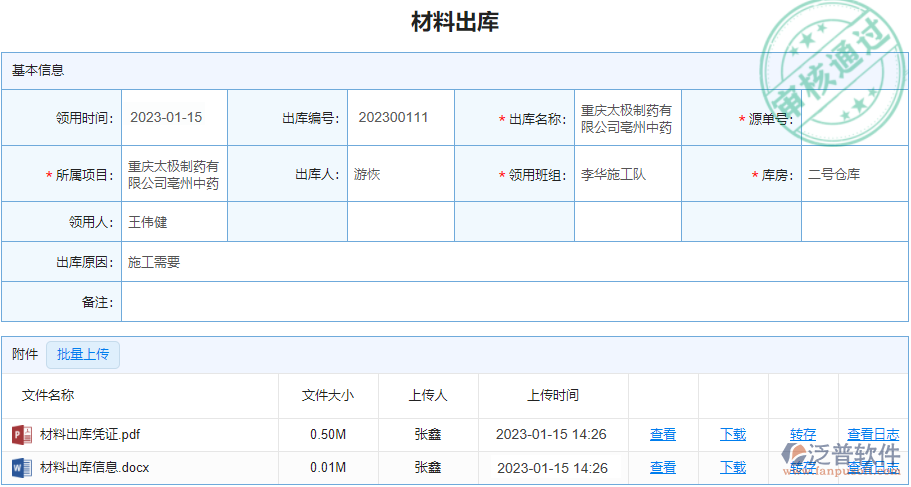Click the 领用班组 field 李华施工队
This screenshot has height=487, width=911.
click(627, 174)
